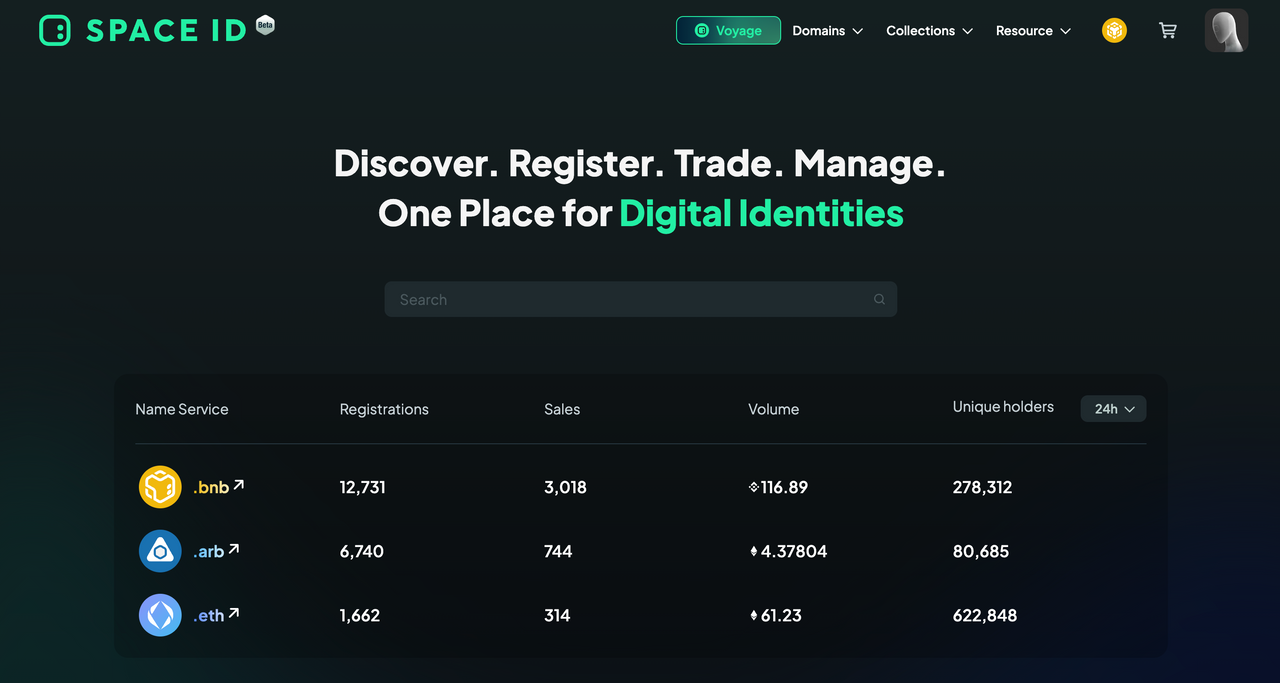The width and height of the screenshot is (1280, 683).
Task: Click the Digital Identities headline text
Action: [761, 213]
